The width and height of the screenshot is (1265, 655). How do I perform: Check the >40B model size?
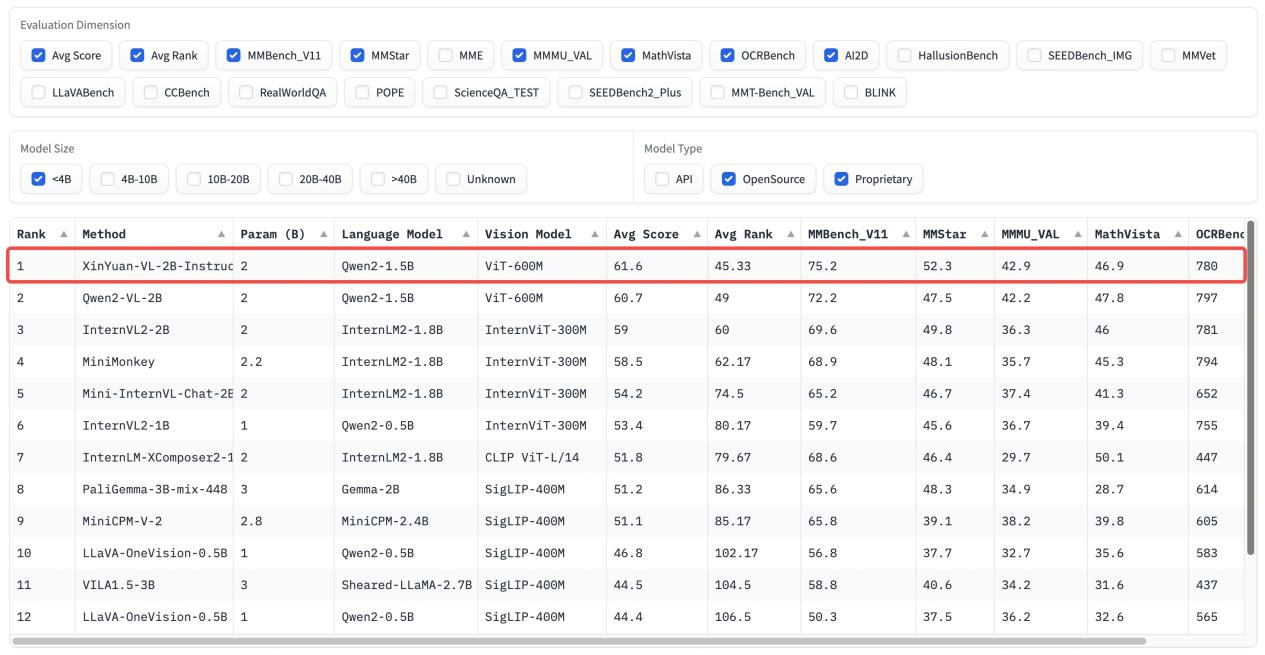377,179
